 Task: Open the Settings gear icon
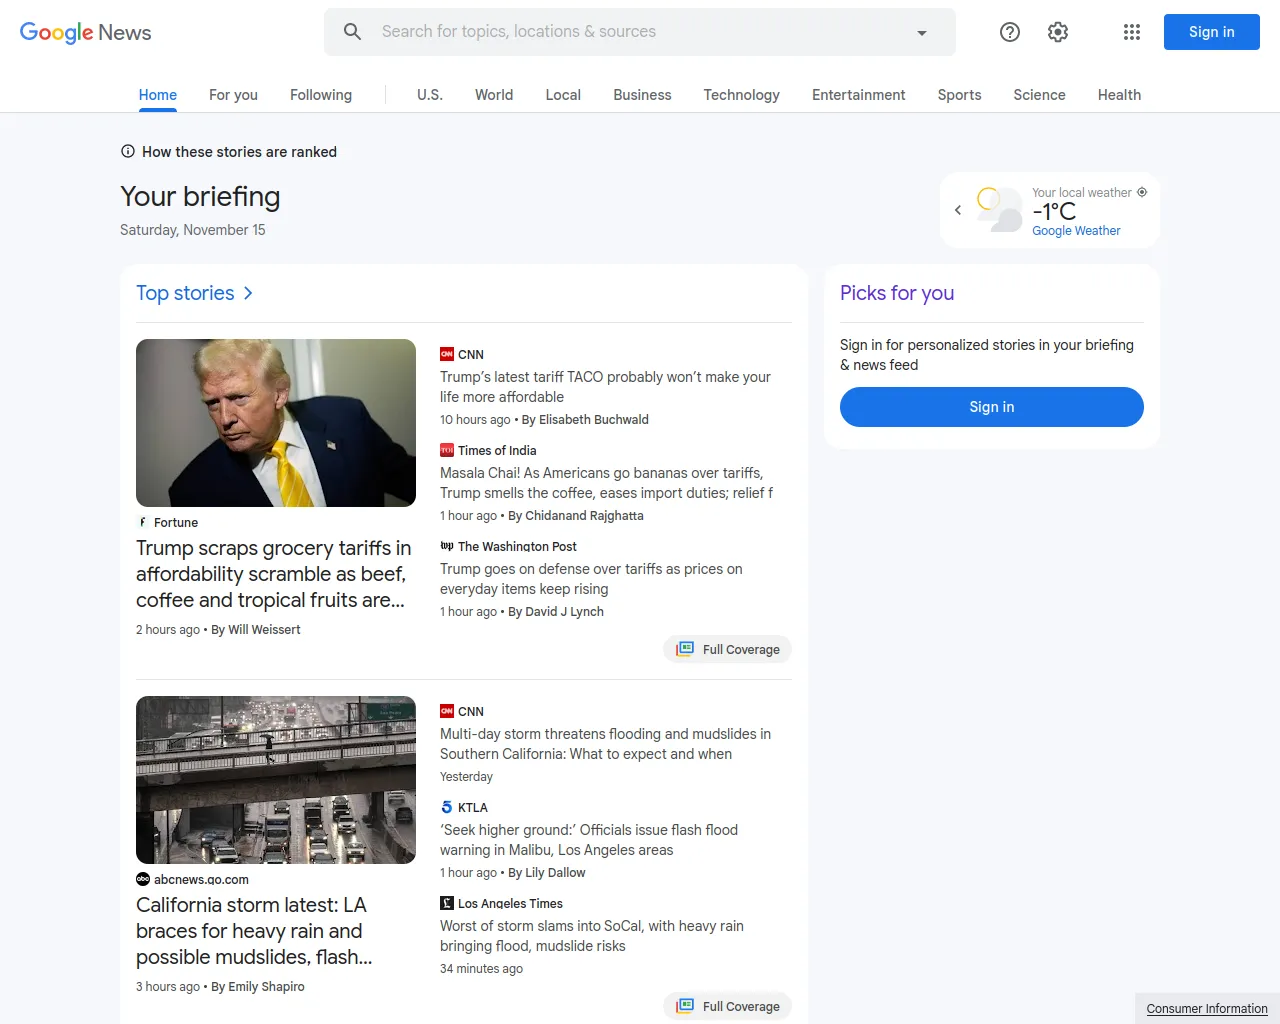coord(1058,32)
